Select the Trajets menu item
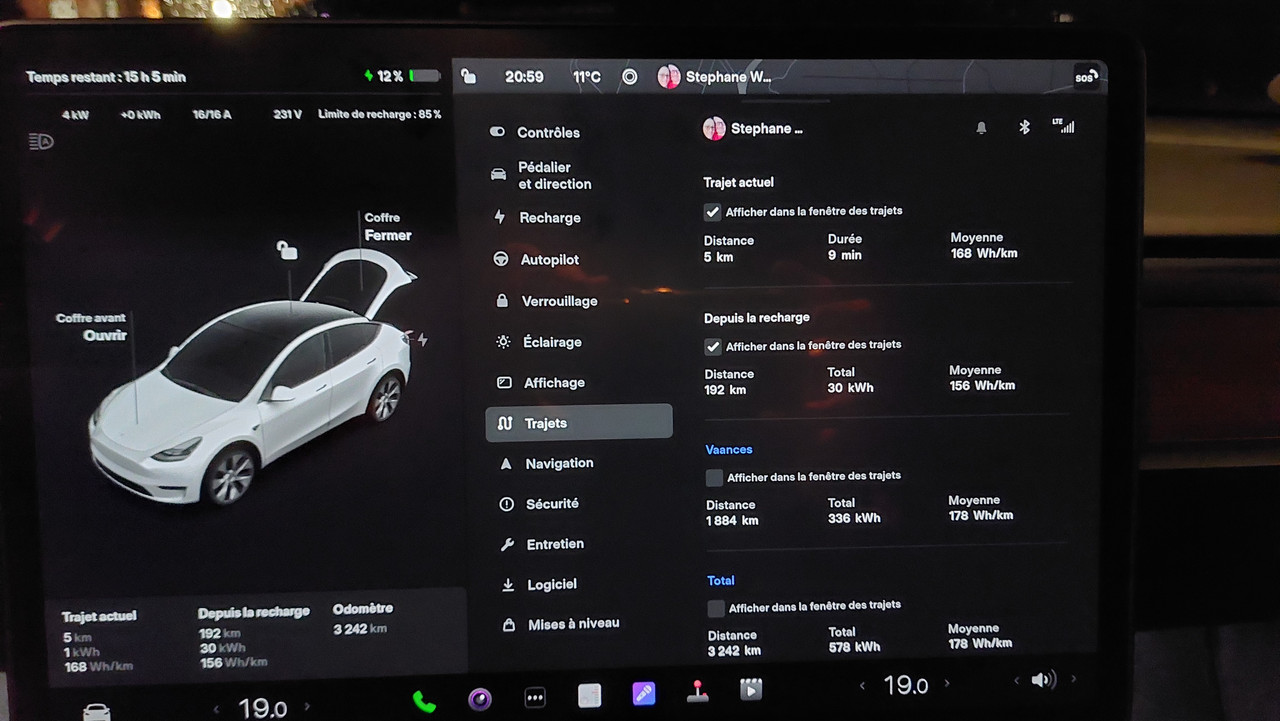The width and height of the screenshot is (1280, 721). [x=579, y=422]
